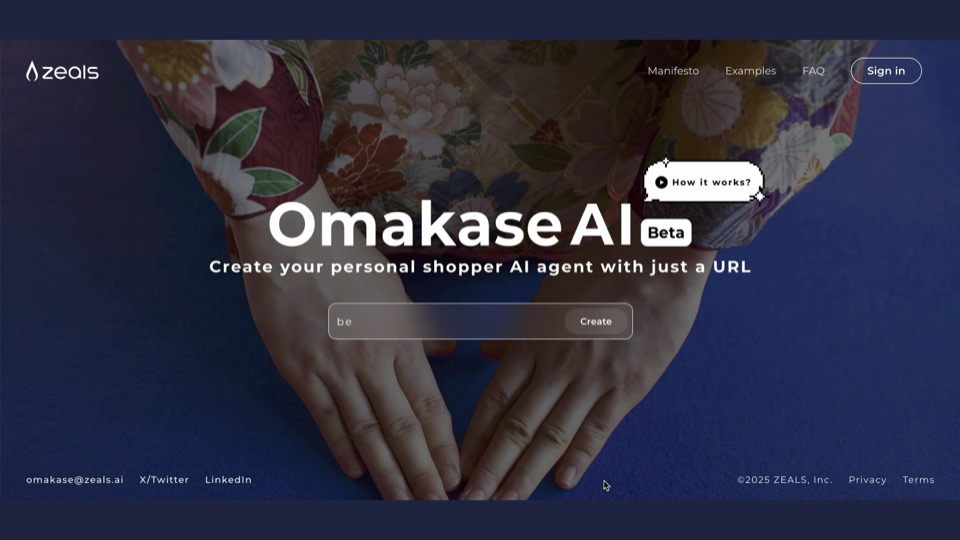Click the Create button
The image size is (960, 540).
pyautogui.click(x=596, y=321)
